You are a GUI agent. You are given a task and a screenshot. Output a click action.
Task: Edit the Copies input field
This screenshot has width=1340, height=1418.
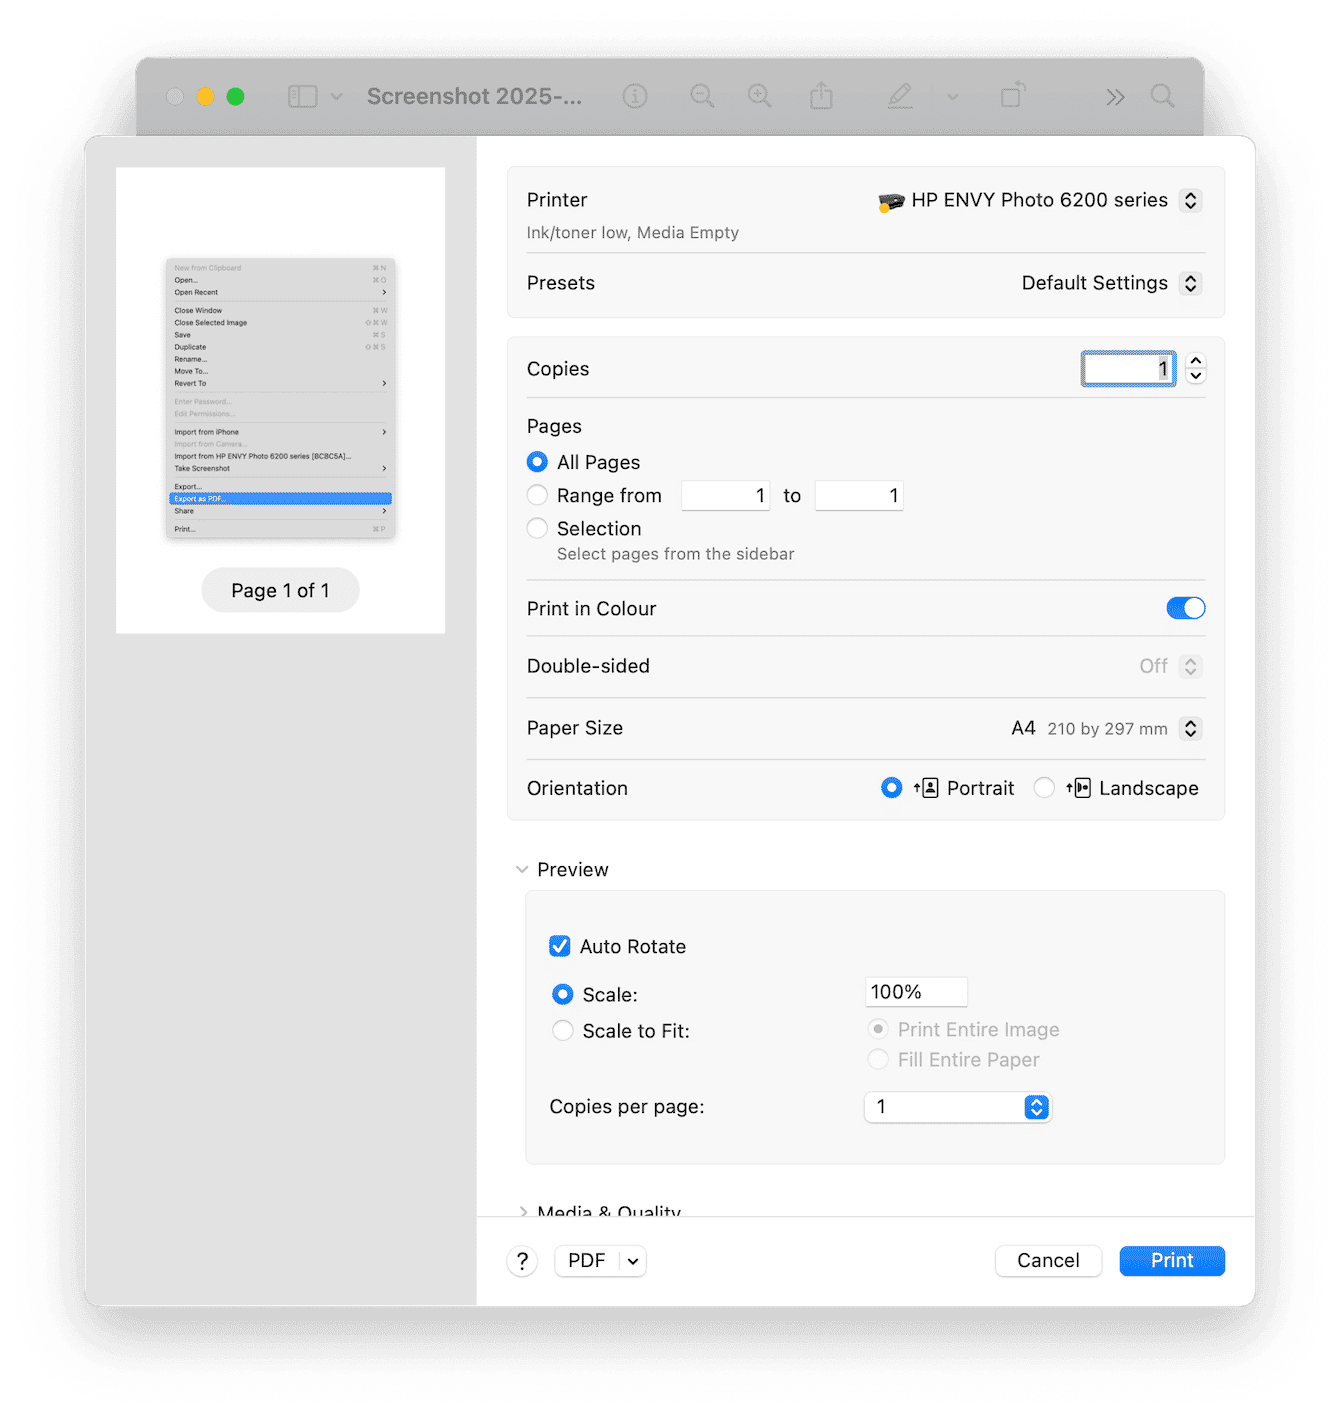(x=1128, y=368)
